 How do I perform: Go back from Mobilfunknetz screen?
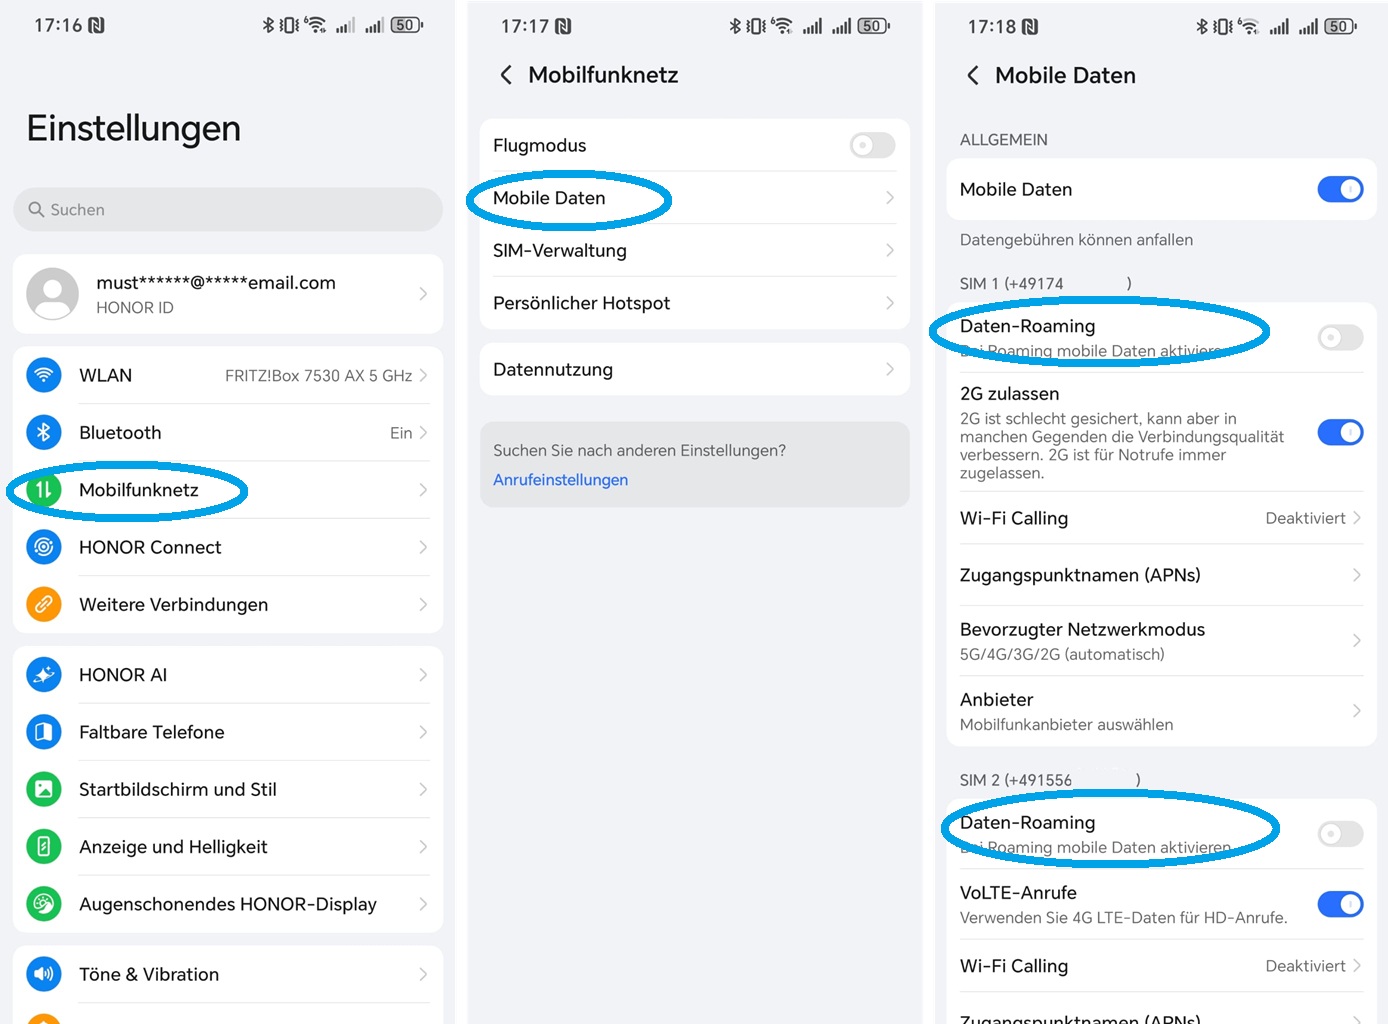[506, 75]
